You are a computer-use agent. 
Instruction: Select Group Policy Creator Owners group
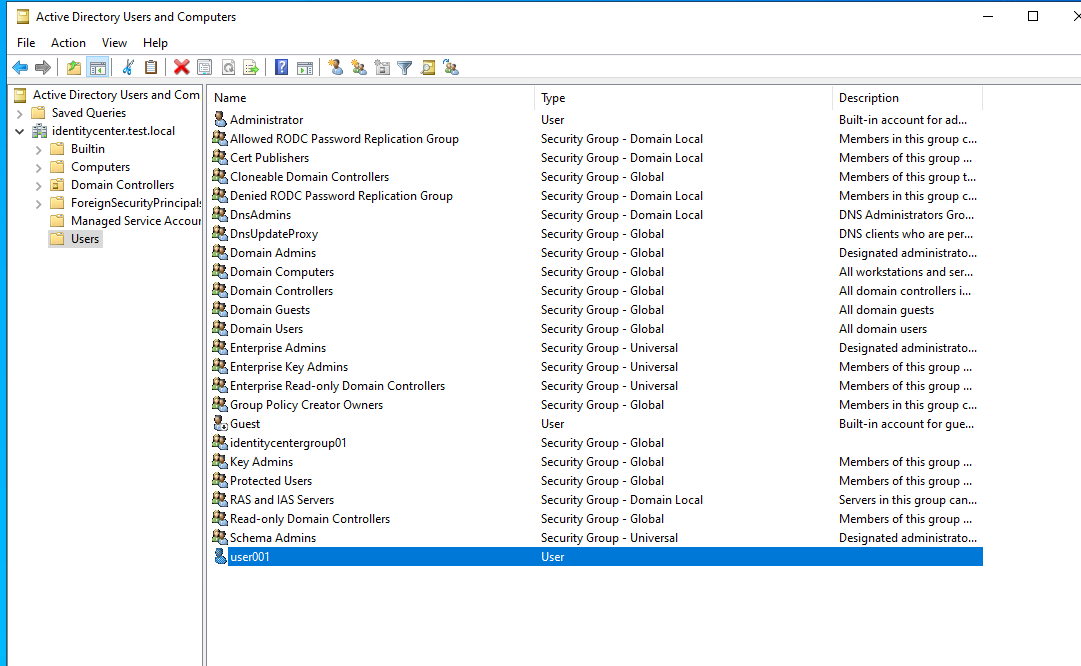tap(306, 405)
